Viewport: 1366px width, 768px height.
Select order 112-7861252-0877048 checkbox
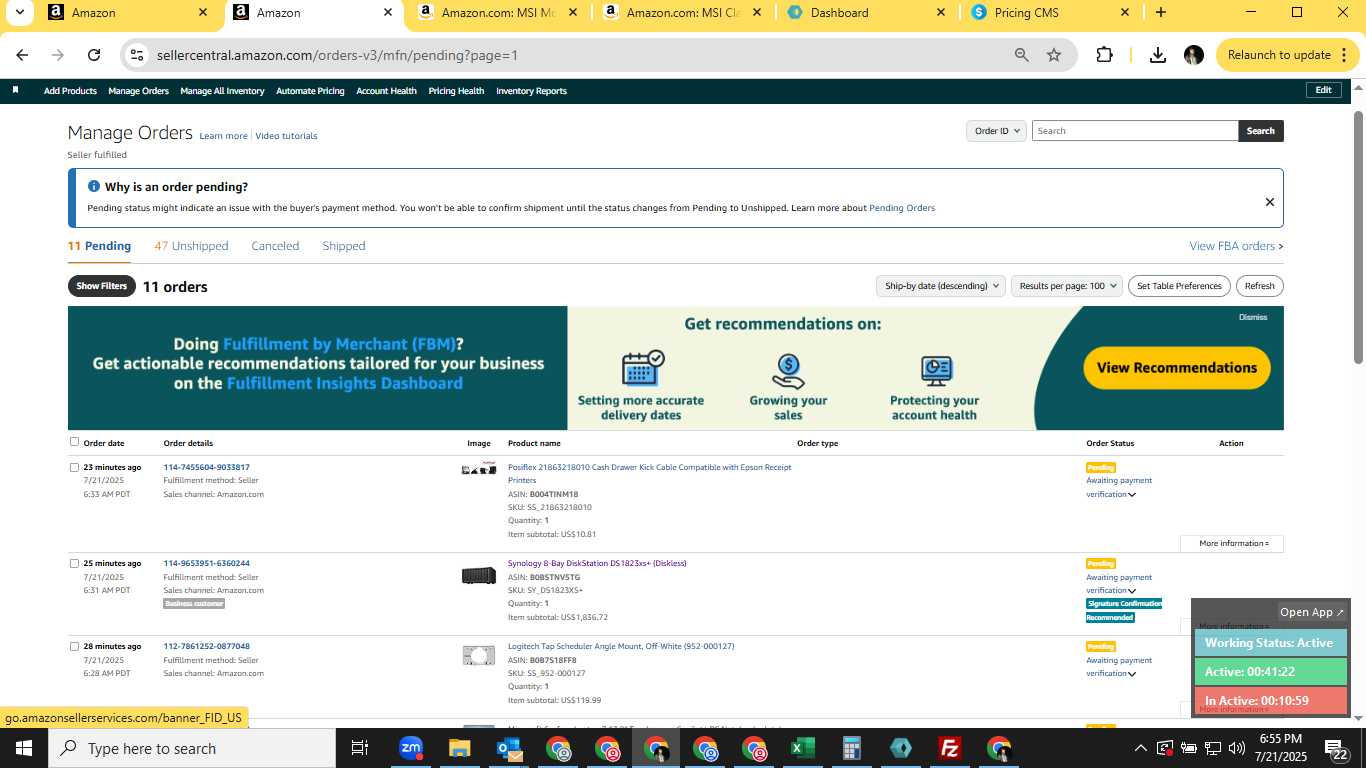(74, 646)
